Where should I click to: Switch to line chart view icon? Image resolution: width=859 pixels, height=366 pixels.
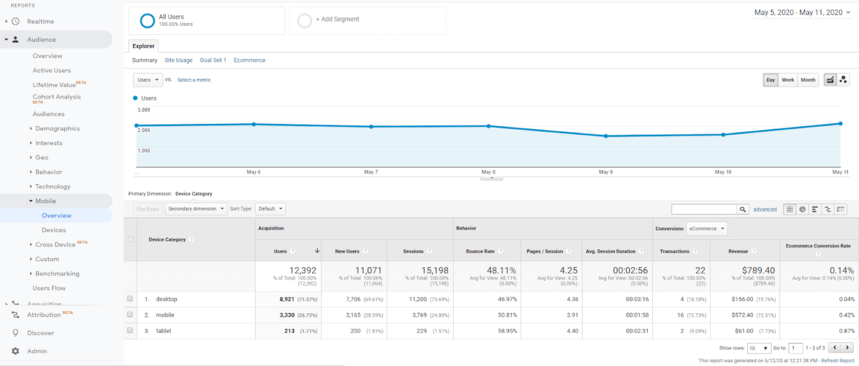(830, 80)
